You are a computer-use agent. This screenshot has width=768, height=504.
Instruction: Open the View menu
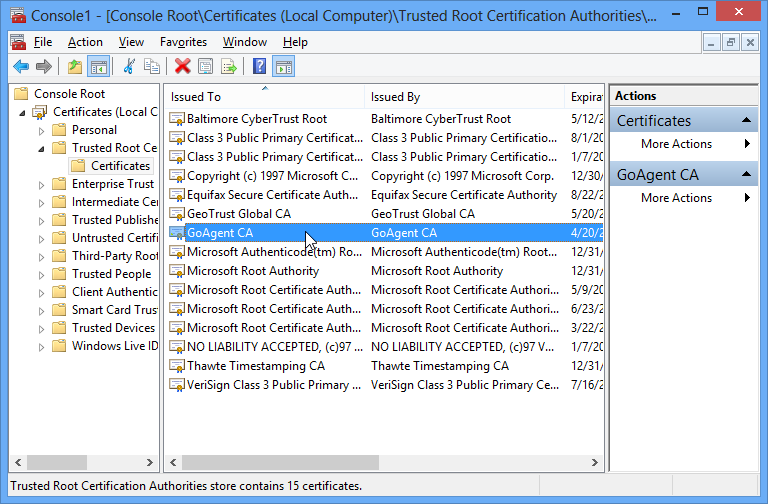click(131, 42)
